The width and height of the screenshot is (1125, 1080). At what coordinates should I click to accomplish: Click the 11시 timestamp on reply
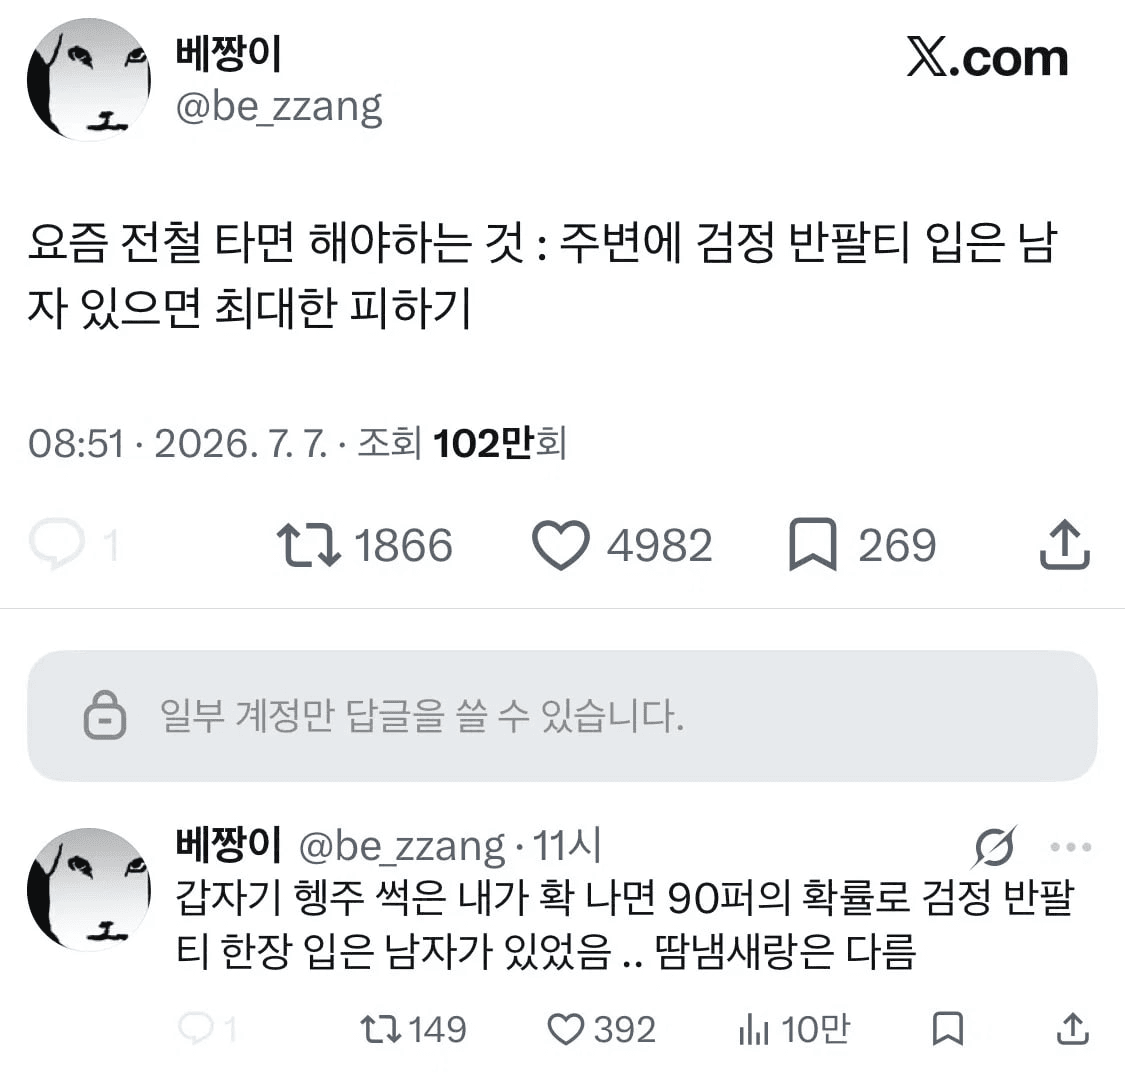(x=567, y=846)
